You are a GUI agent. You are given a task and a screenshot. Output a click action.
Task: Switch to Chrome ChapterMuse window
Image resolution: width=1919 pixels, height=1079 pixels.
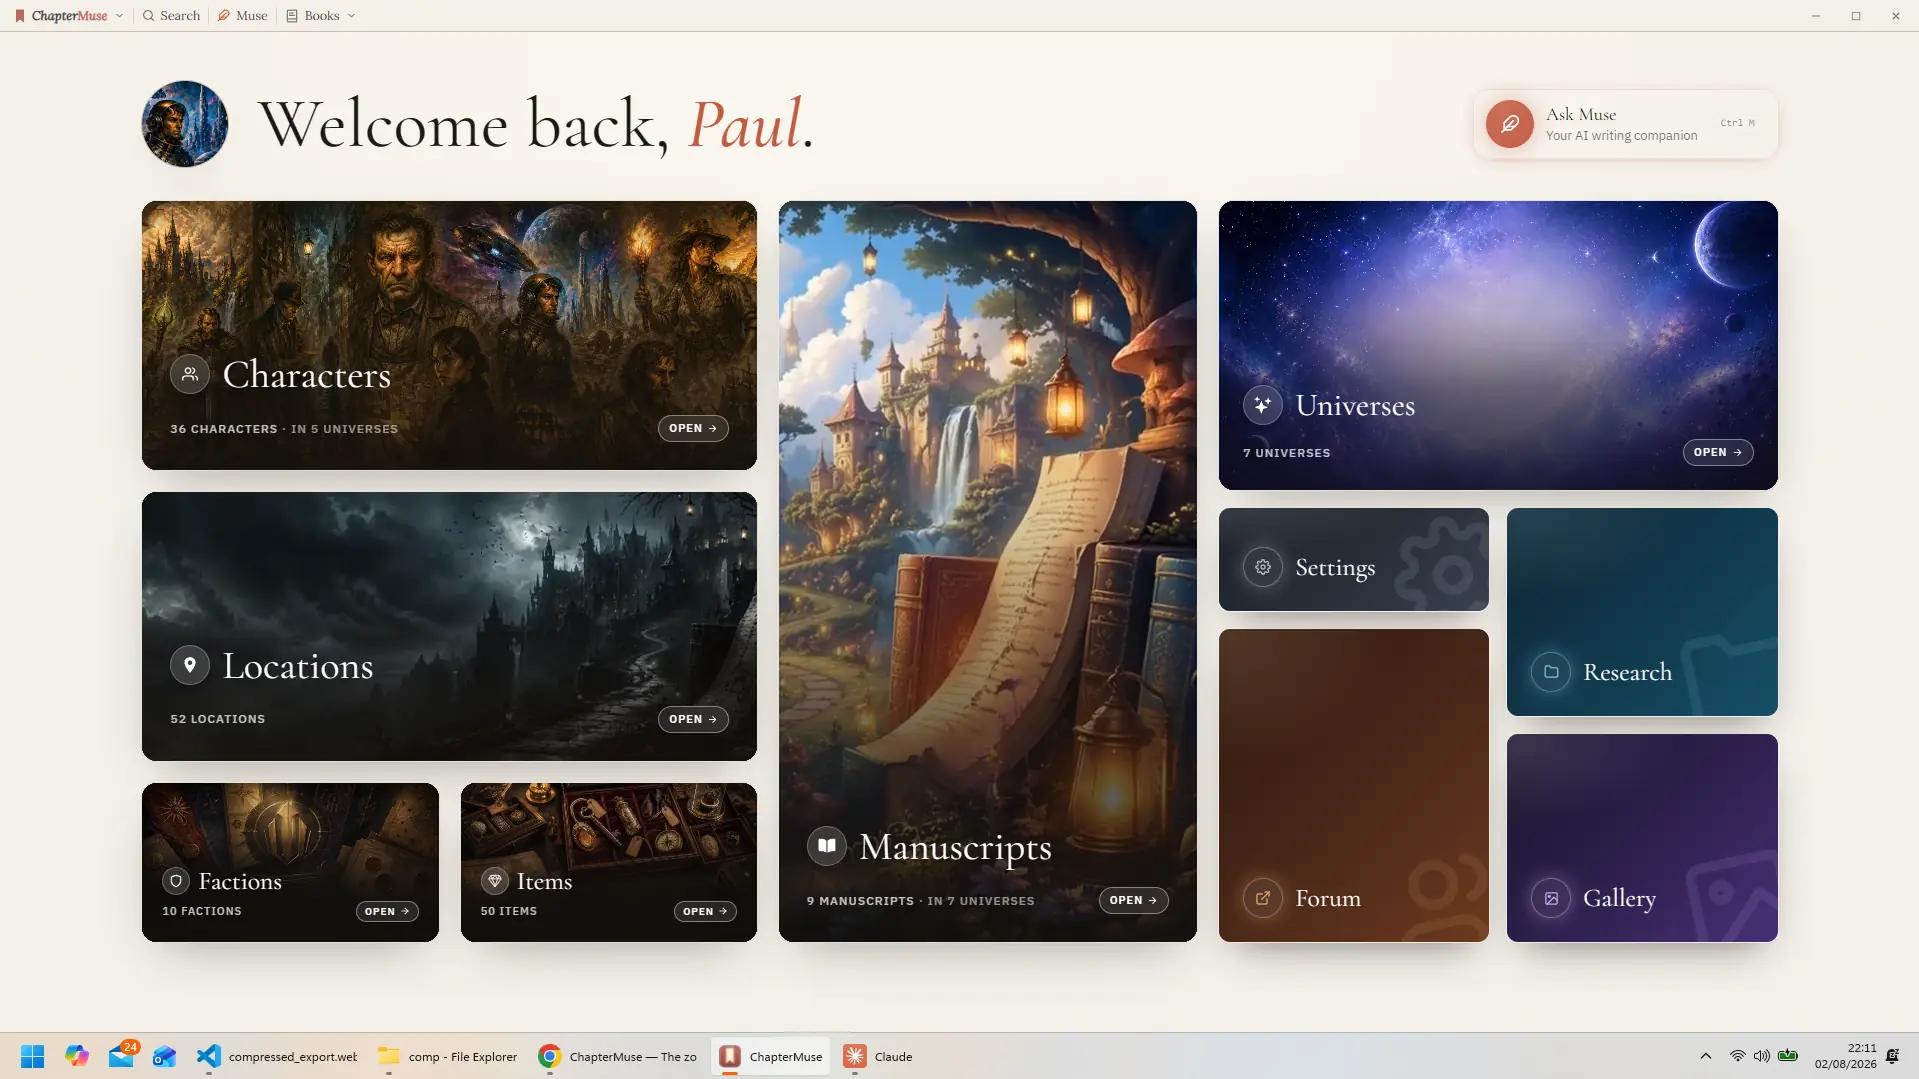[x=617, y=1056]
